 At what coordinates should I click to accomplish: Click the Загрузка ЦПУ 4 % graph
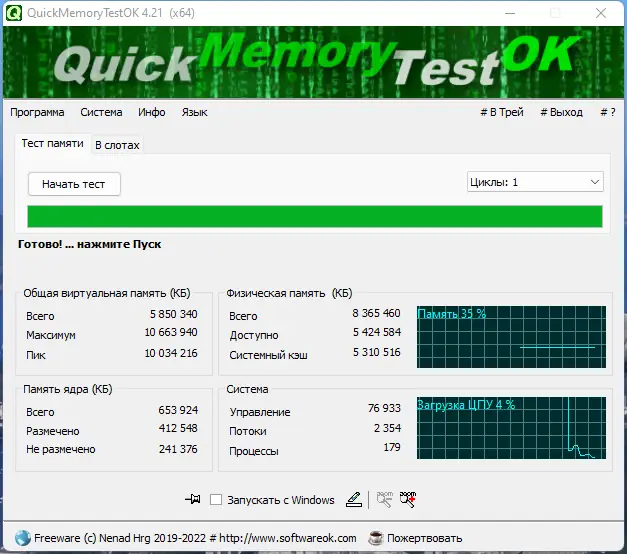(x=511, y=428)
